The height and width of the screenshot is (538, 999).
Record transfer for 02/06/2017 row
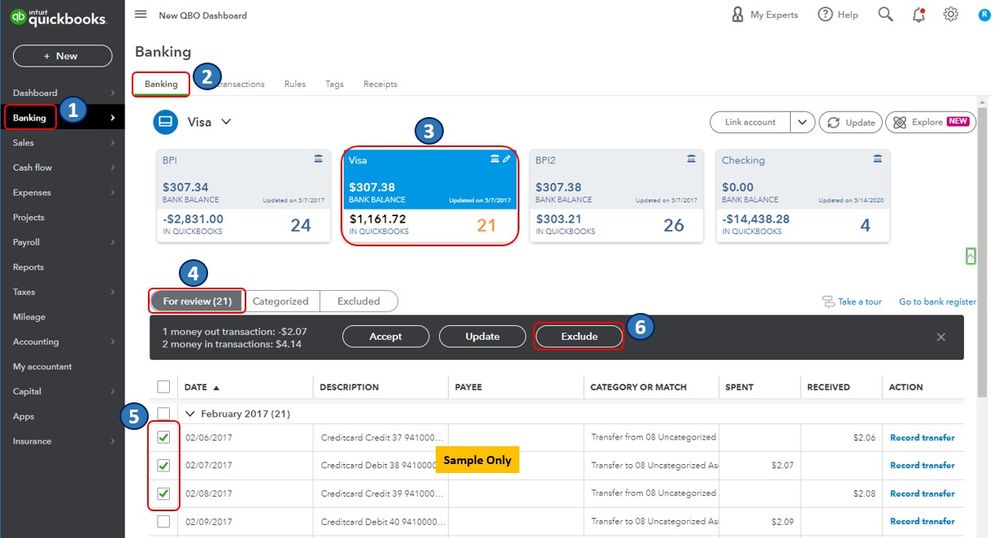point(922,437)
